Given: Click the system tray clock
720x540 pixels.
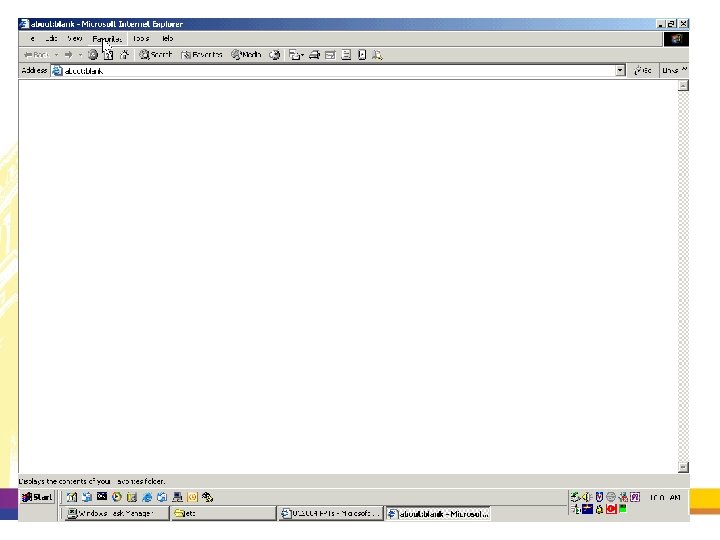Looking at the screenshot, I should 665,497.
